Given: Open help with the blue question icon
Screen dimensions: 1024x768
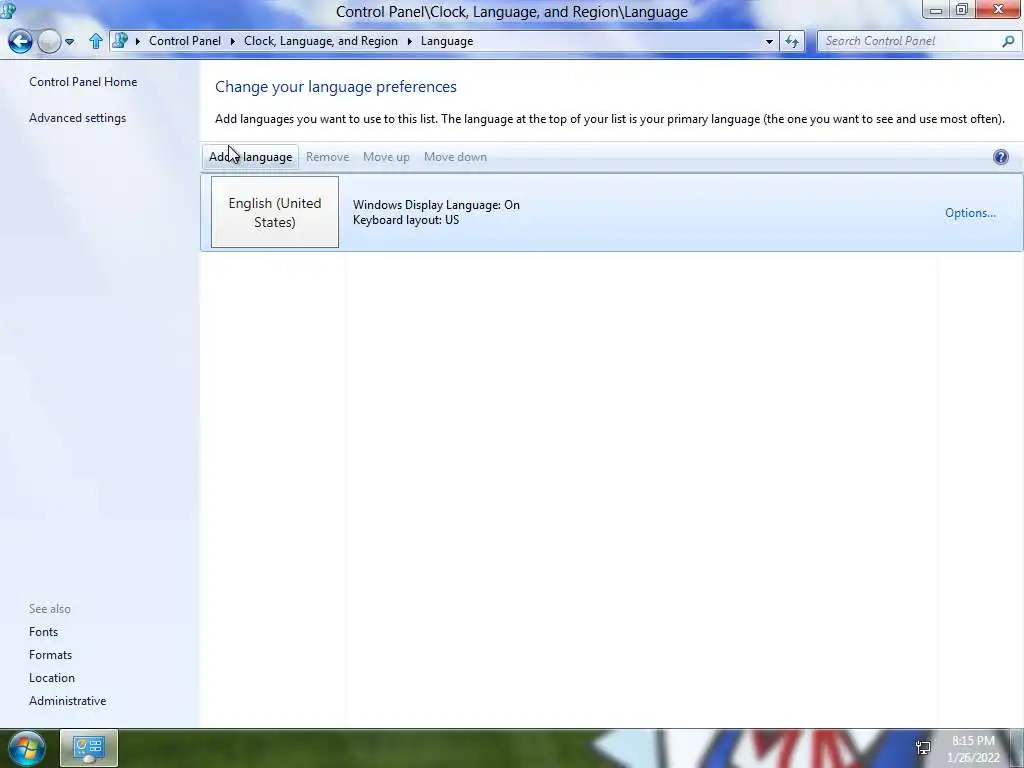Looking at the screenshot, I should tap(1000, 157).
